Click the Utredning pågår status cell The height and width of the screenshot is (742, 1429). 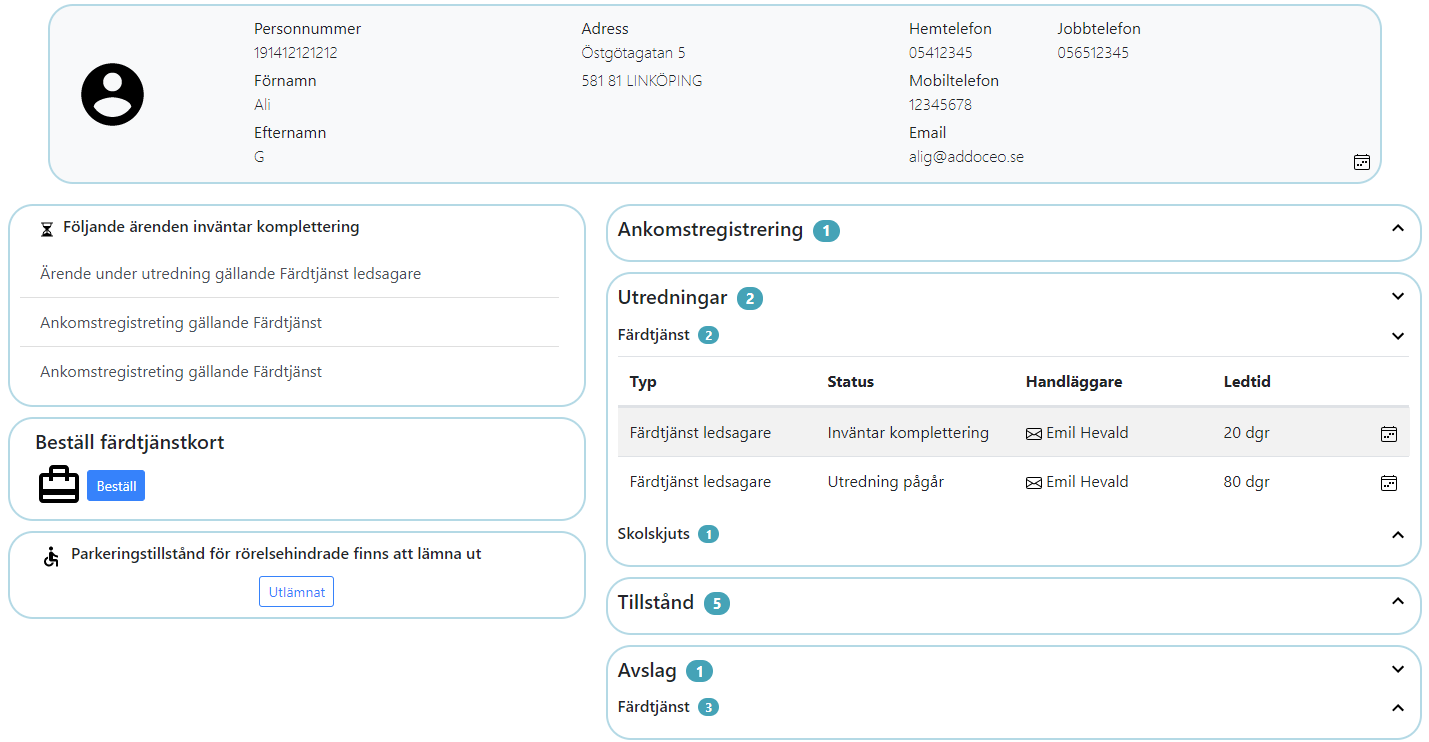886,482
